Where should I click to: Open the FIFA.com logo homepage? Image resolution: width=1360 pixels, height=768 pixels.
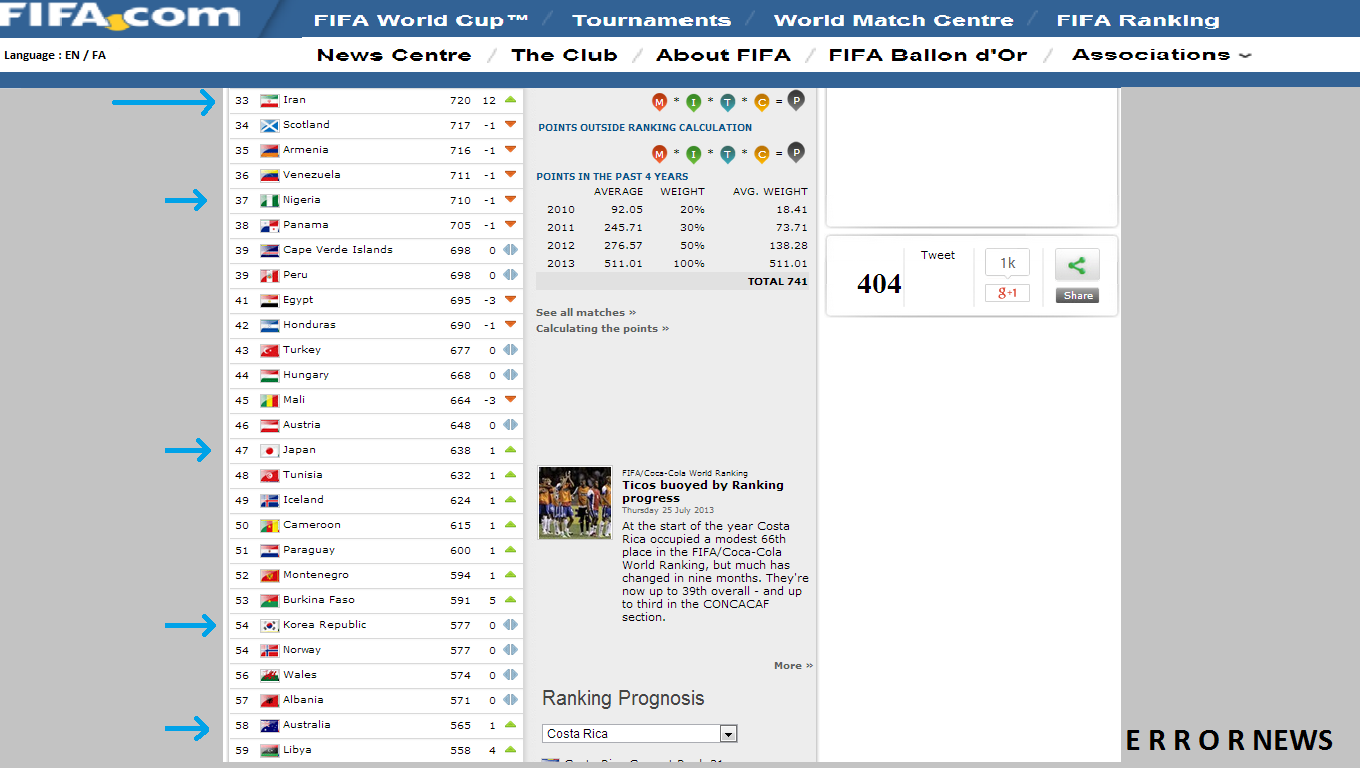tap(120, 16)
